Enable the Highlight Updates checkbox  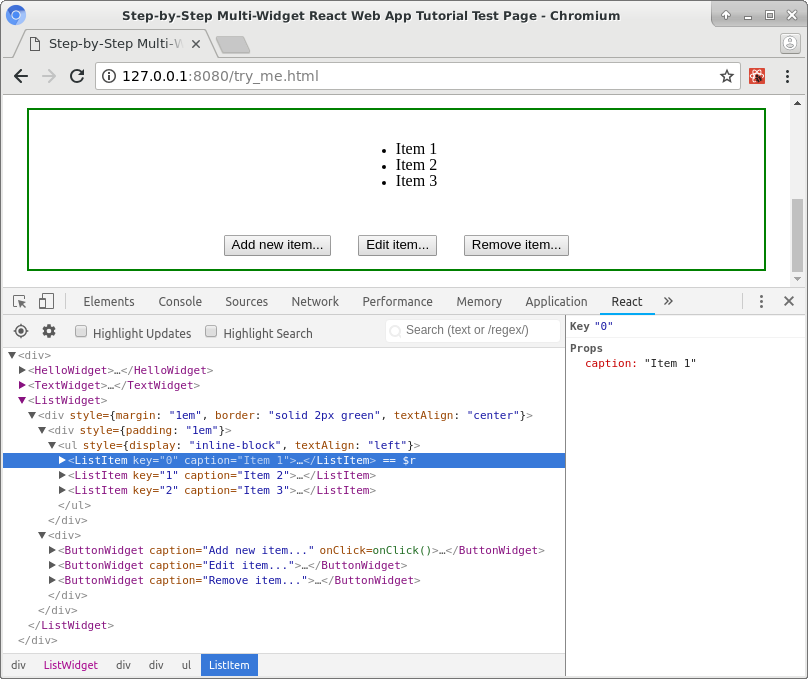[81, 331]
